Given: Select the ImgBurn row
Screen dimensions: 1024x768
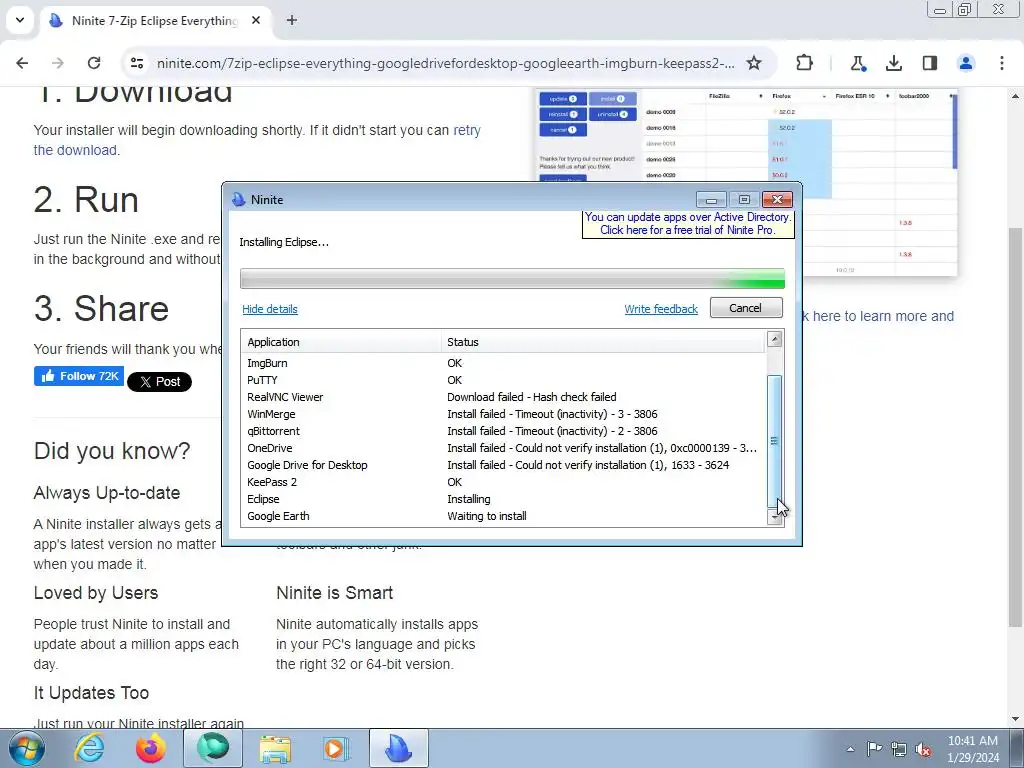Looking at the screenshot, I should click(x=503, y=363).
